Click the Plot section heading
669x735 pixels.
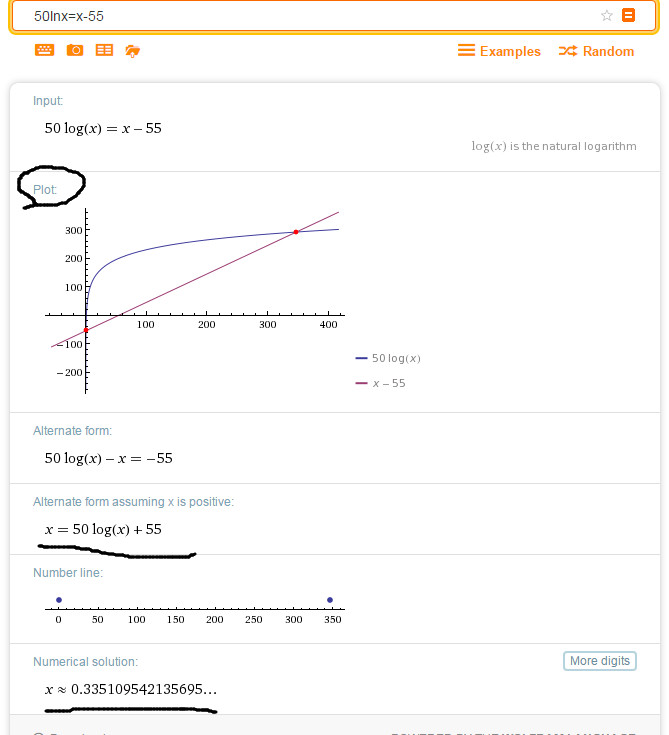coord(45,189)
